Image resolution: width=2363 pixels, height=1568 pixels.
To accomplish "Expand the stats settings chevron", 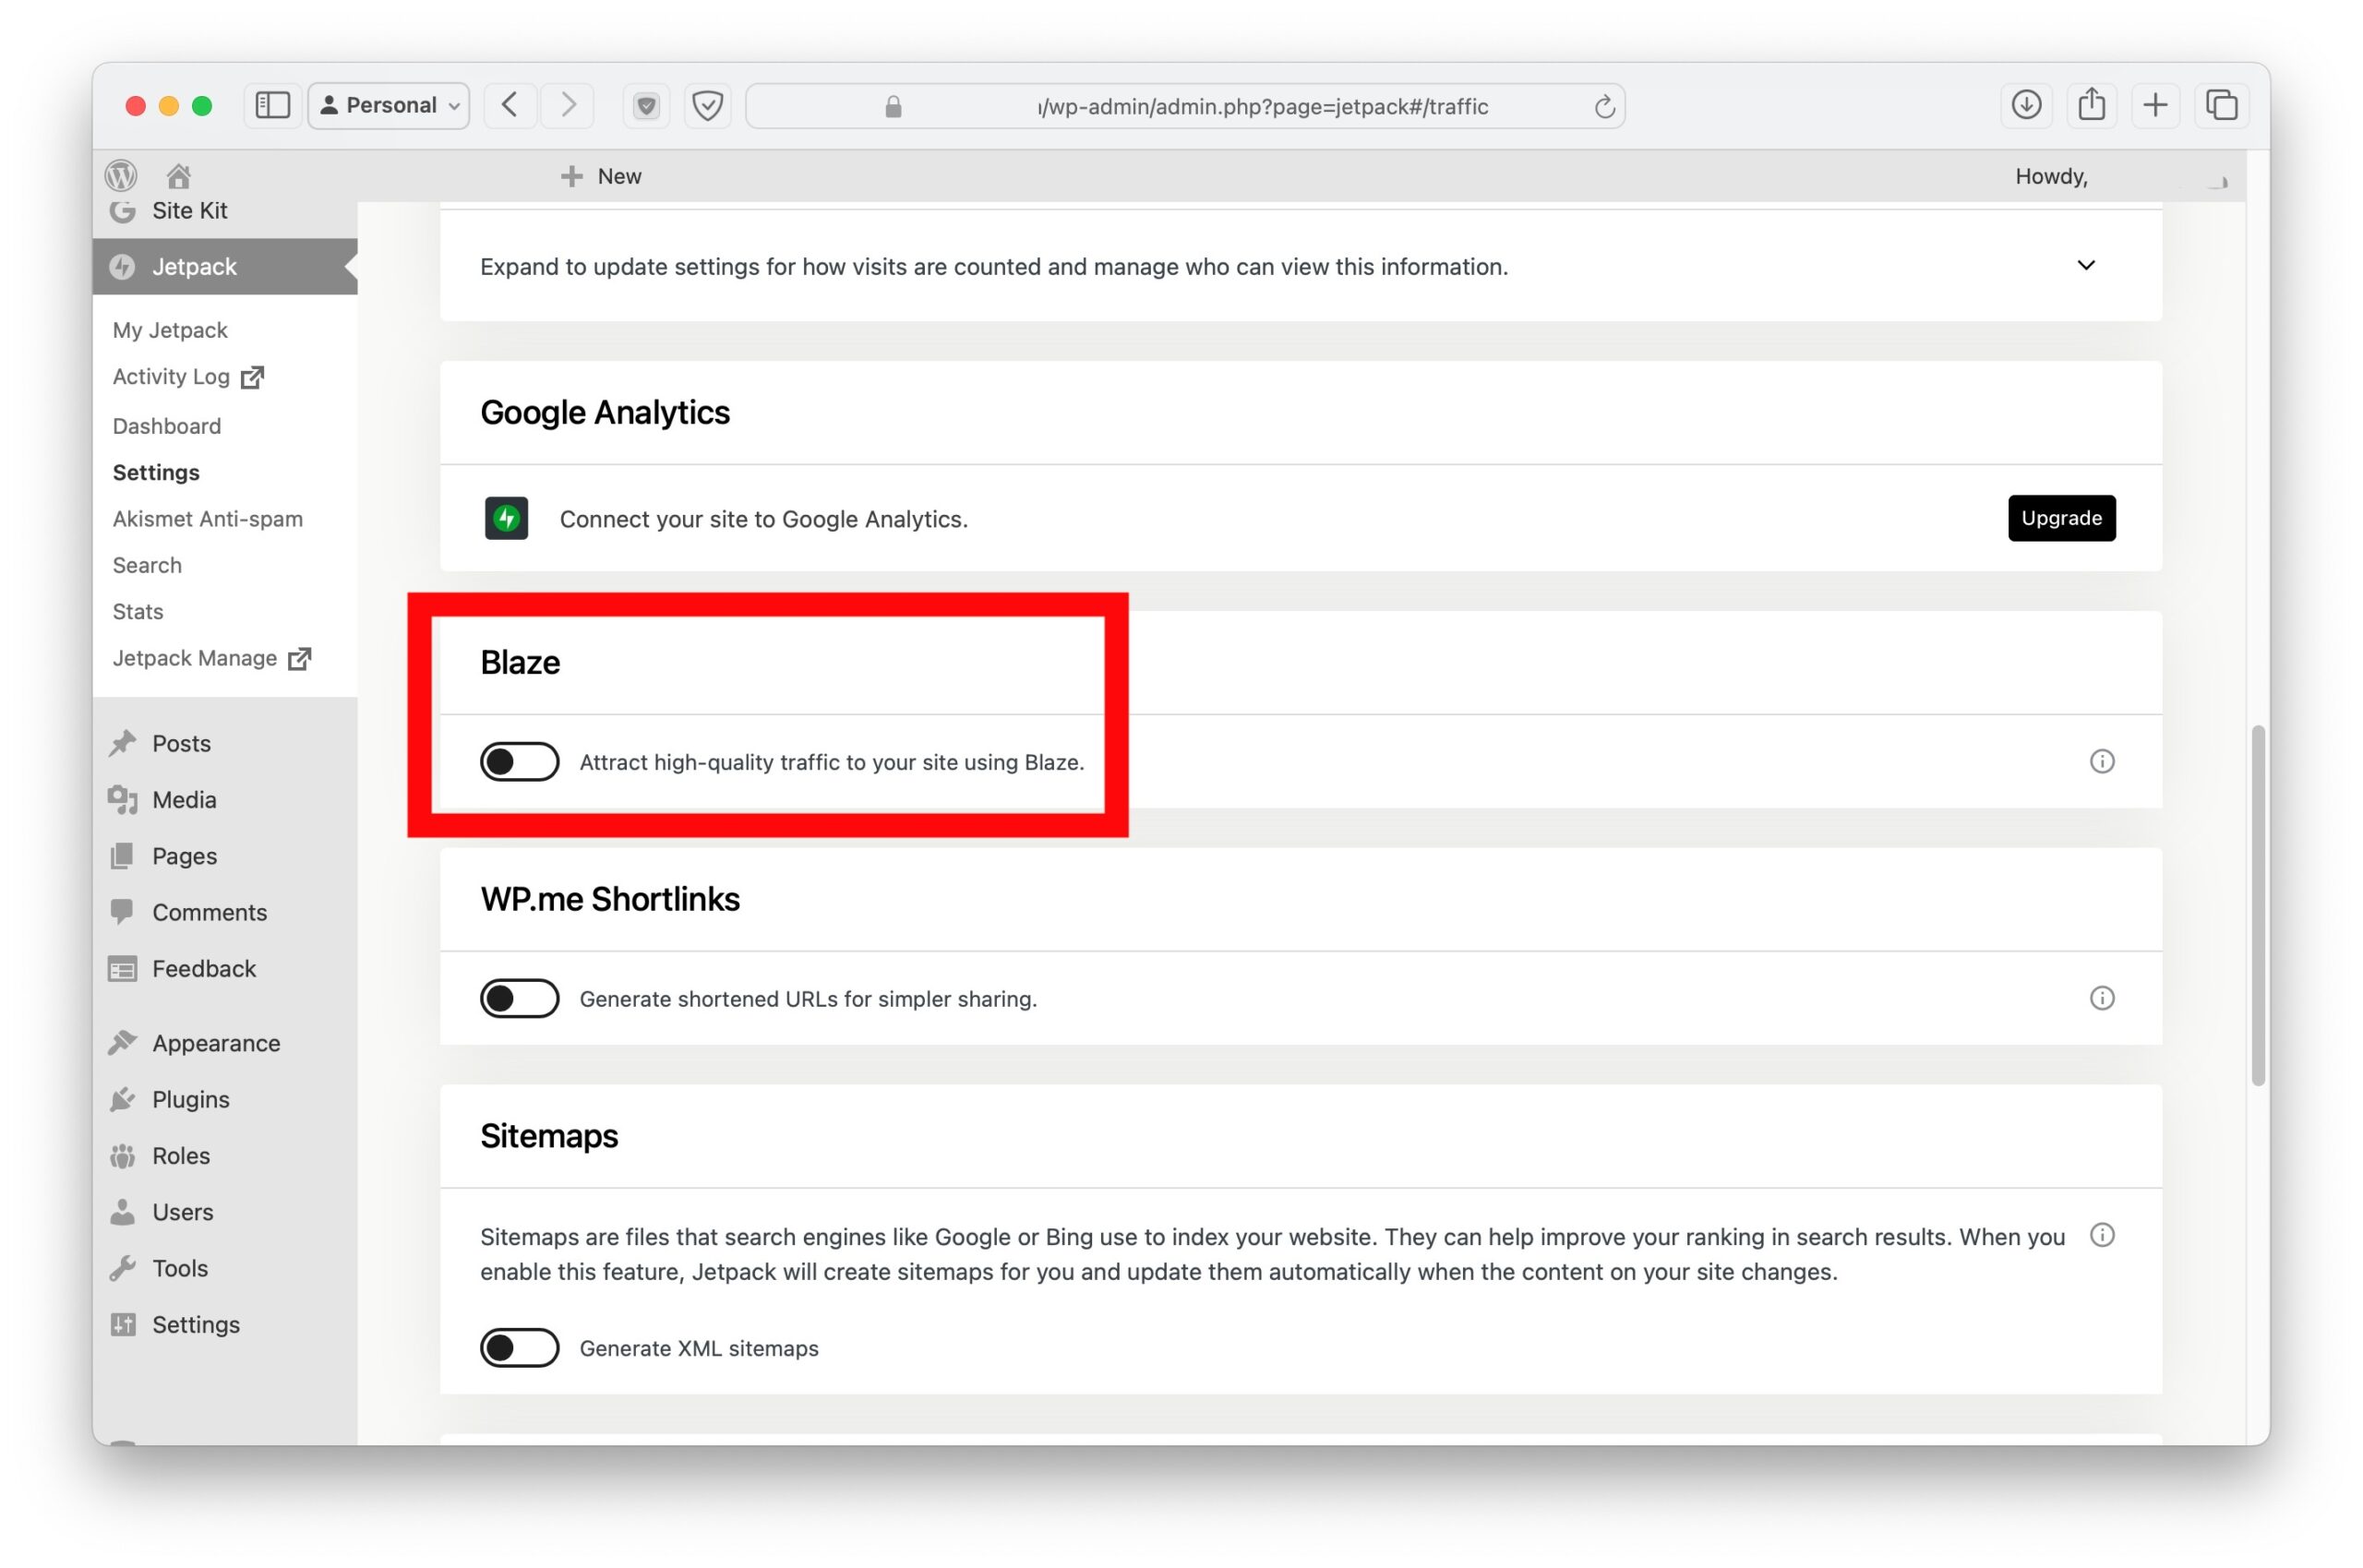I will click(x=2085, y=266).
